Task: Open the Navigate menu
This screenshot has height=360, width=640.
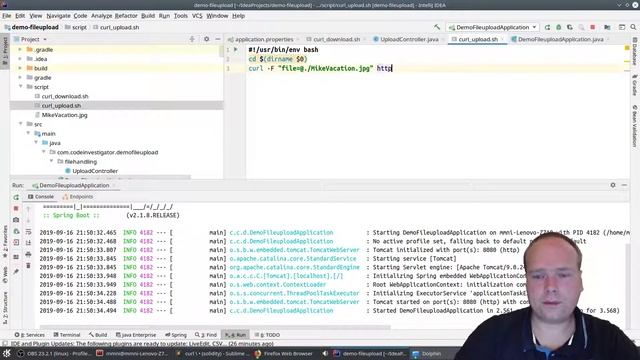Action: coord(58,16)
